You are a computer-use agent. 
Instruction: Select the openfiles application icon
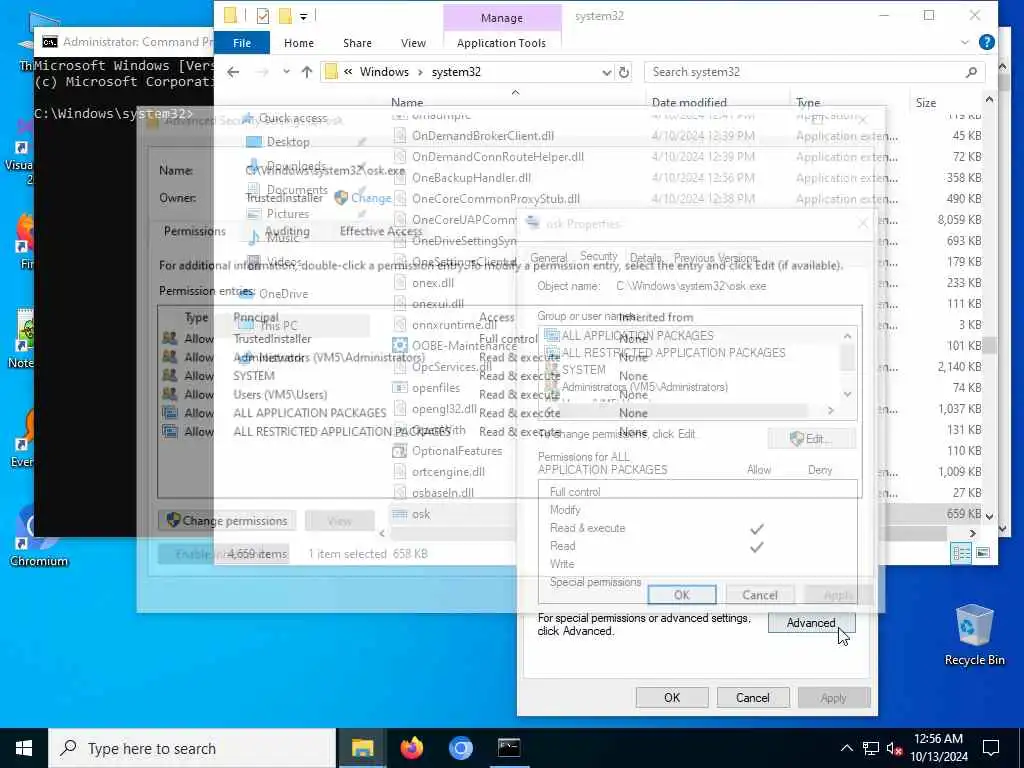[x=400, y=388]
